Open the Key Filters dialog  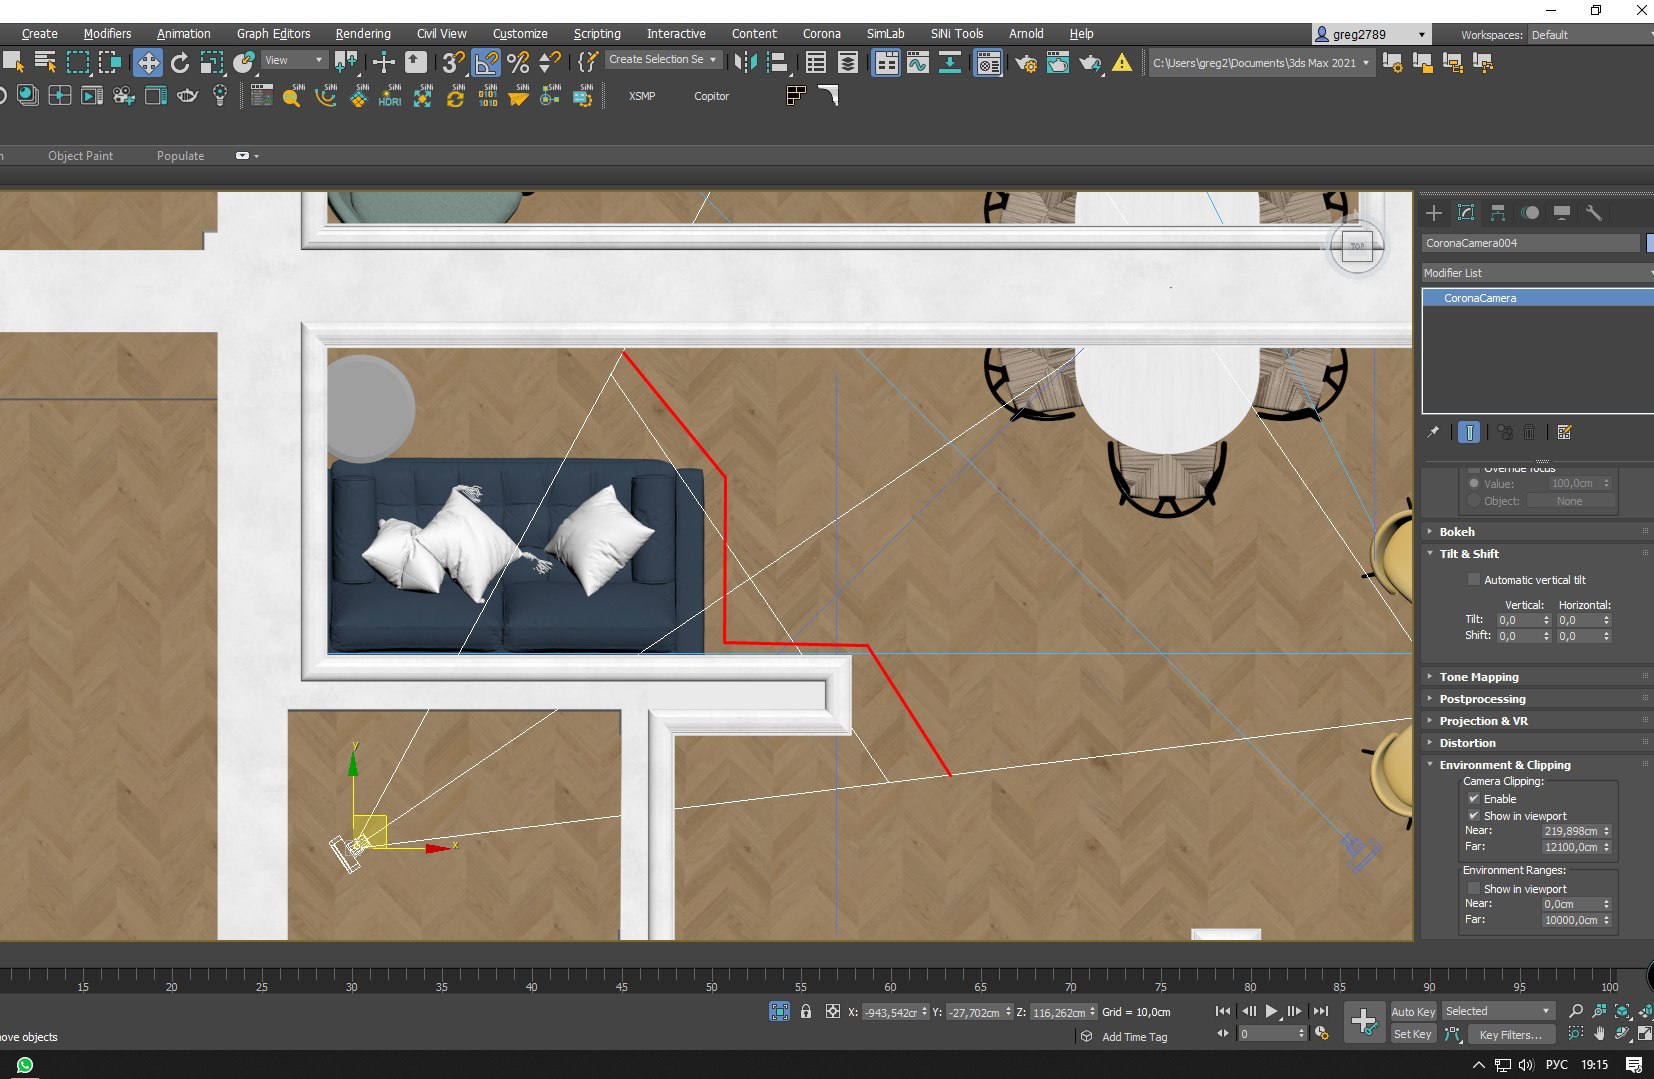pyautogui.click(x=1510, y=1034)
